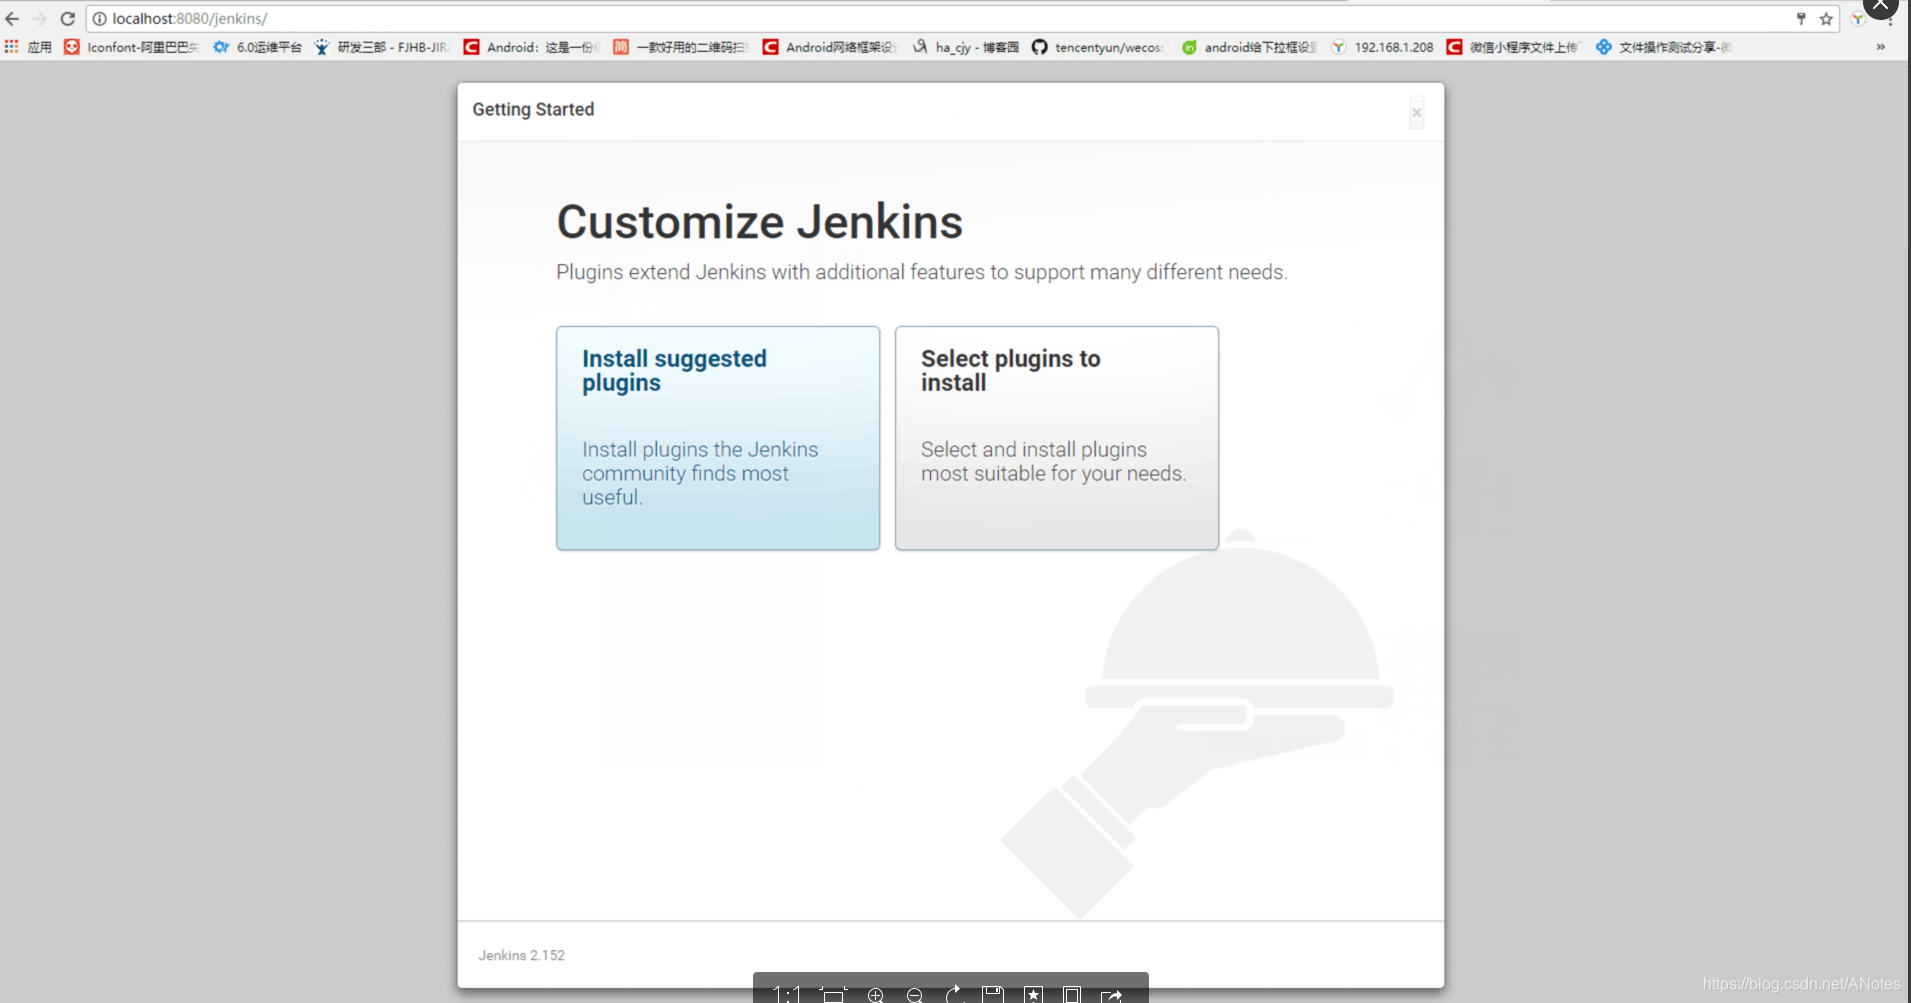Open the 应用 apps shortcut
This screenshot has height=1003, width=1911.
pyautogui.click(x=28, y=47)
